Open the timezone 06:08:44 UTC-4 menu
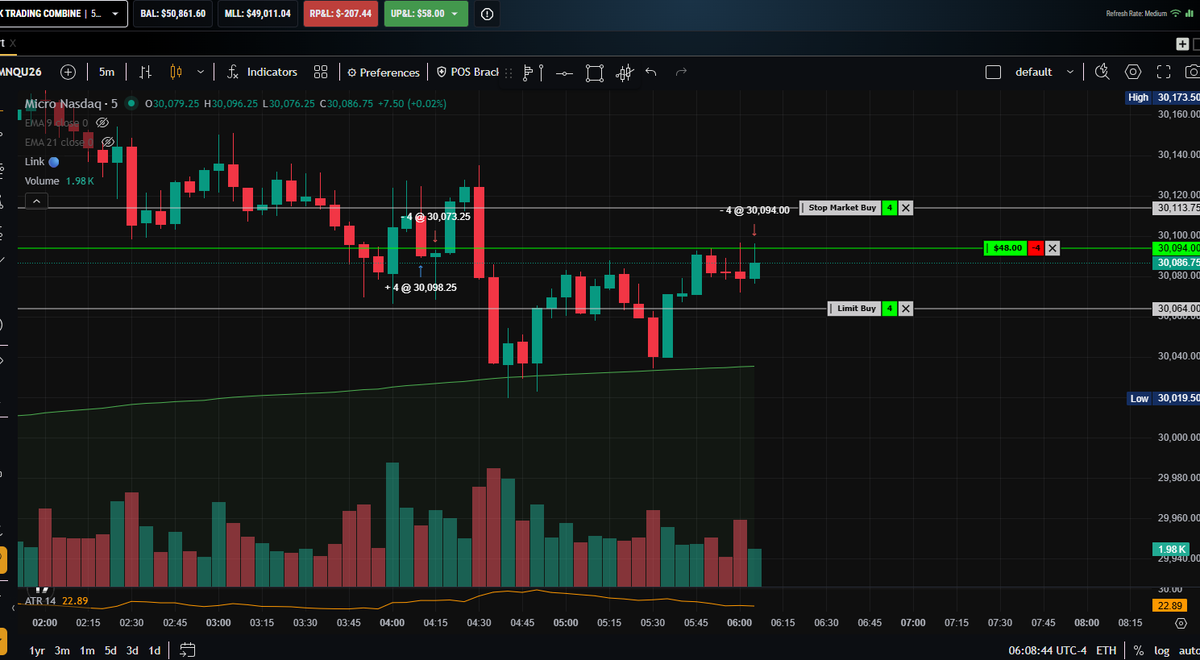The width and height of the screenshot is (1200, 660). click(1047, 650)
